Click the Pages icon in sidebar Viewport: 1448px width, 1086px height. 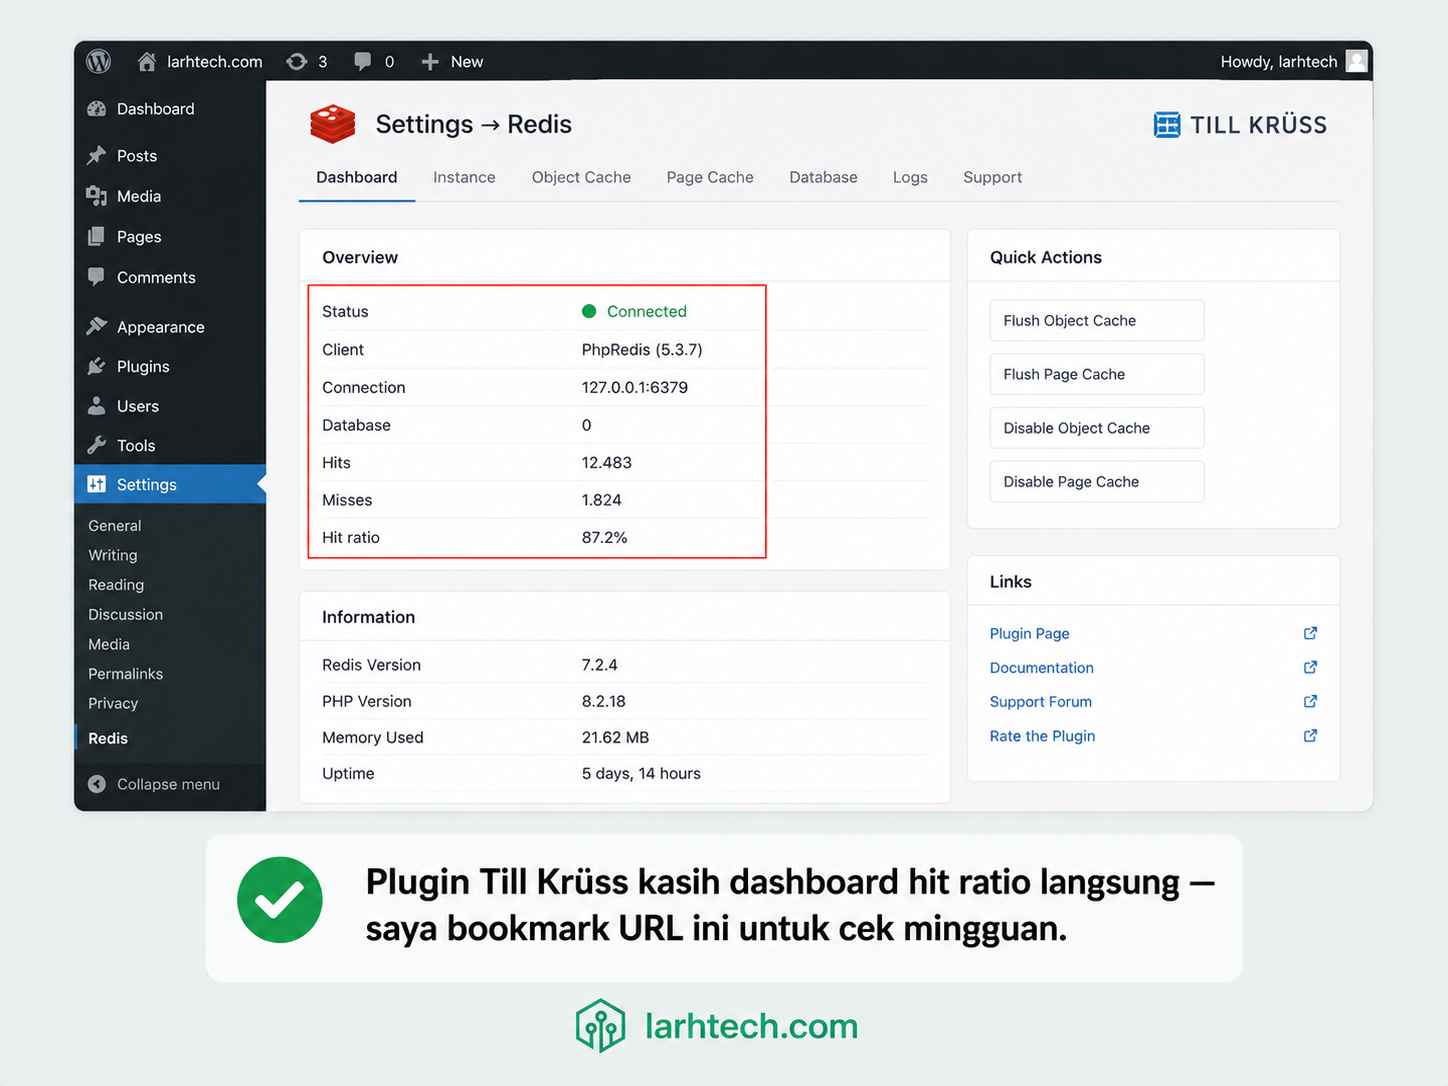97,237
